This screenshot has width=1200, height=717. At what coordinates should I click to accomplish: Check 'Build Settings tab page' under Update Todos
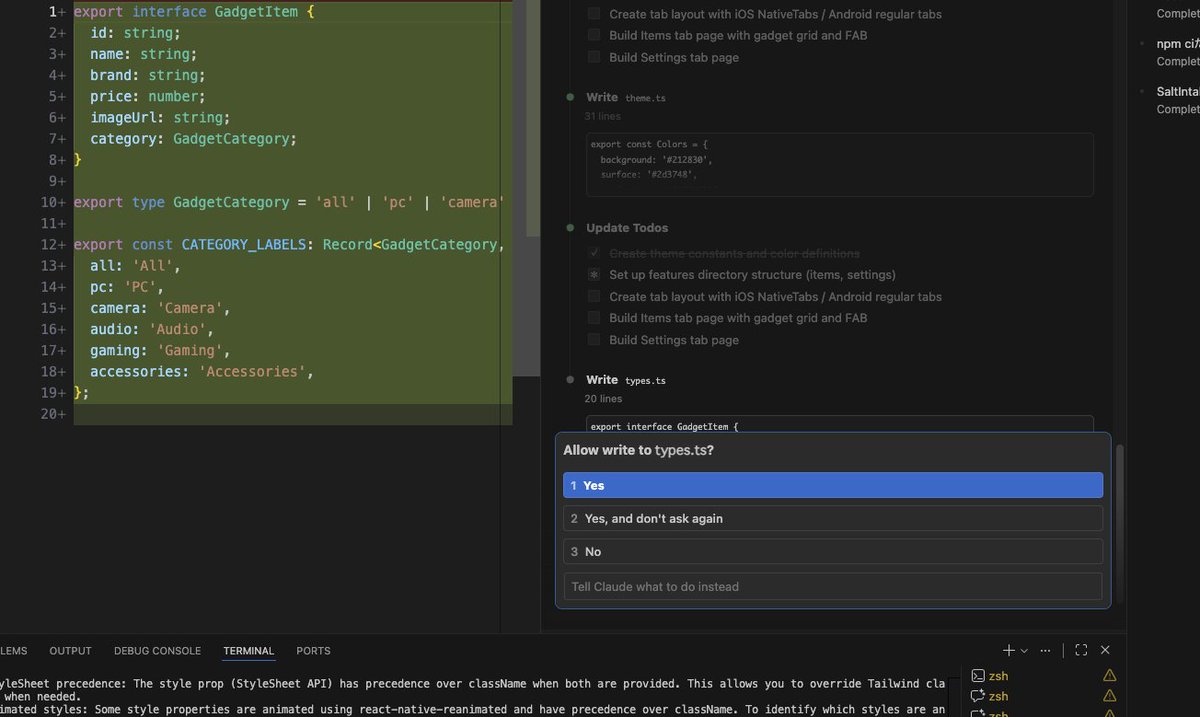tap(594, 340)
